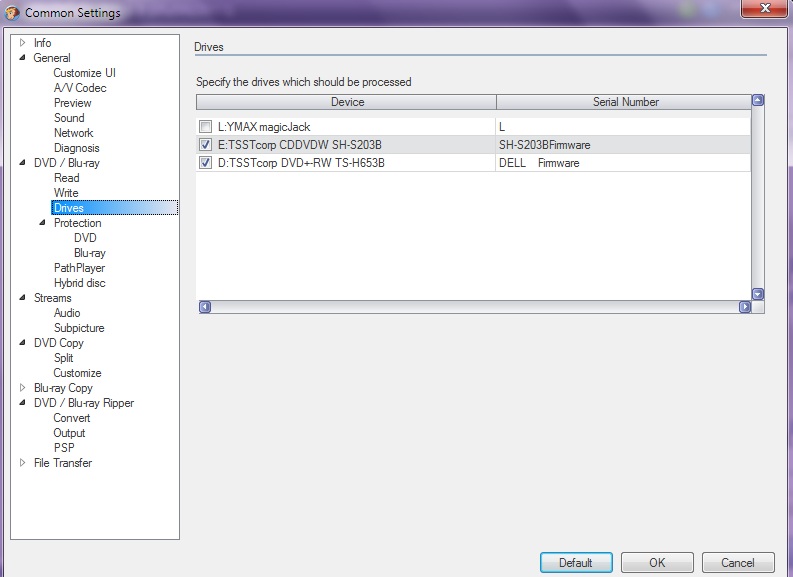Select the highlighted Drives tree item
This screenshot has height=577, width=793.
[x=114, y=208]
